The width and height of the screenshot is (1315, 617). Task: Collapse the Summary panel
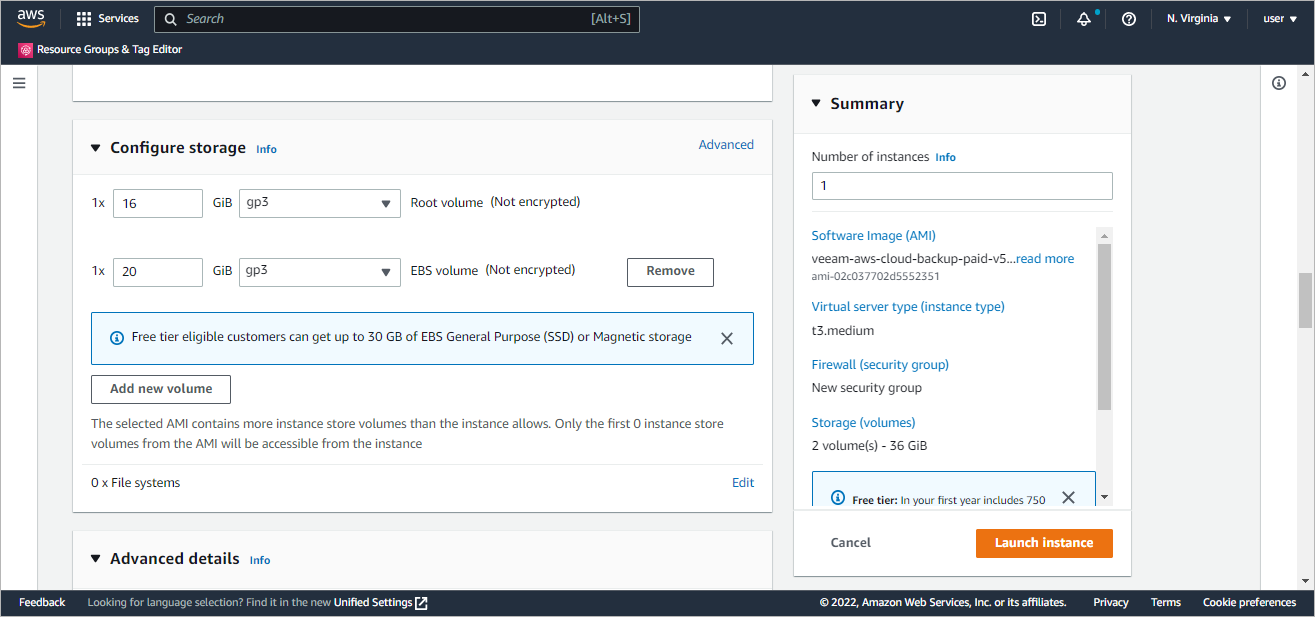pos(816,103)
